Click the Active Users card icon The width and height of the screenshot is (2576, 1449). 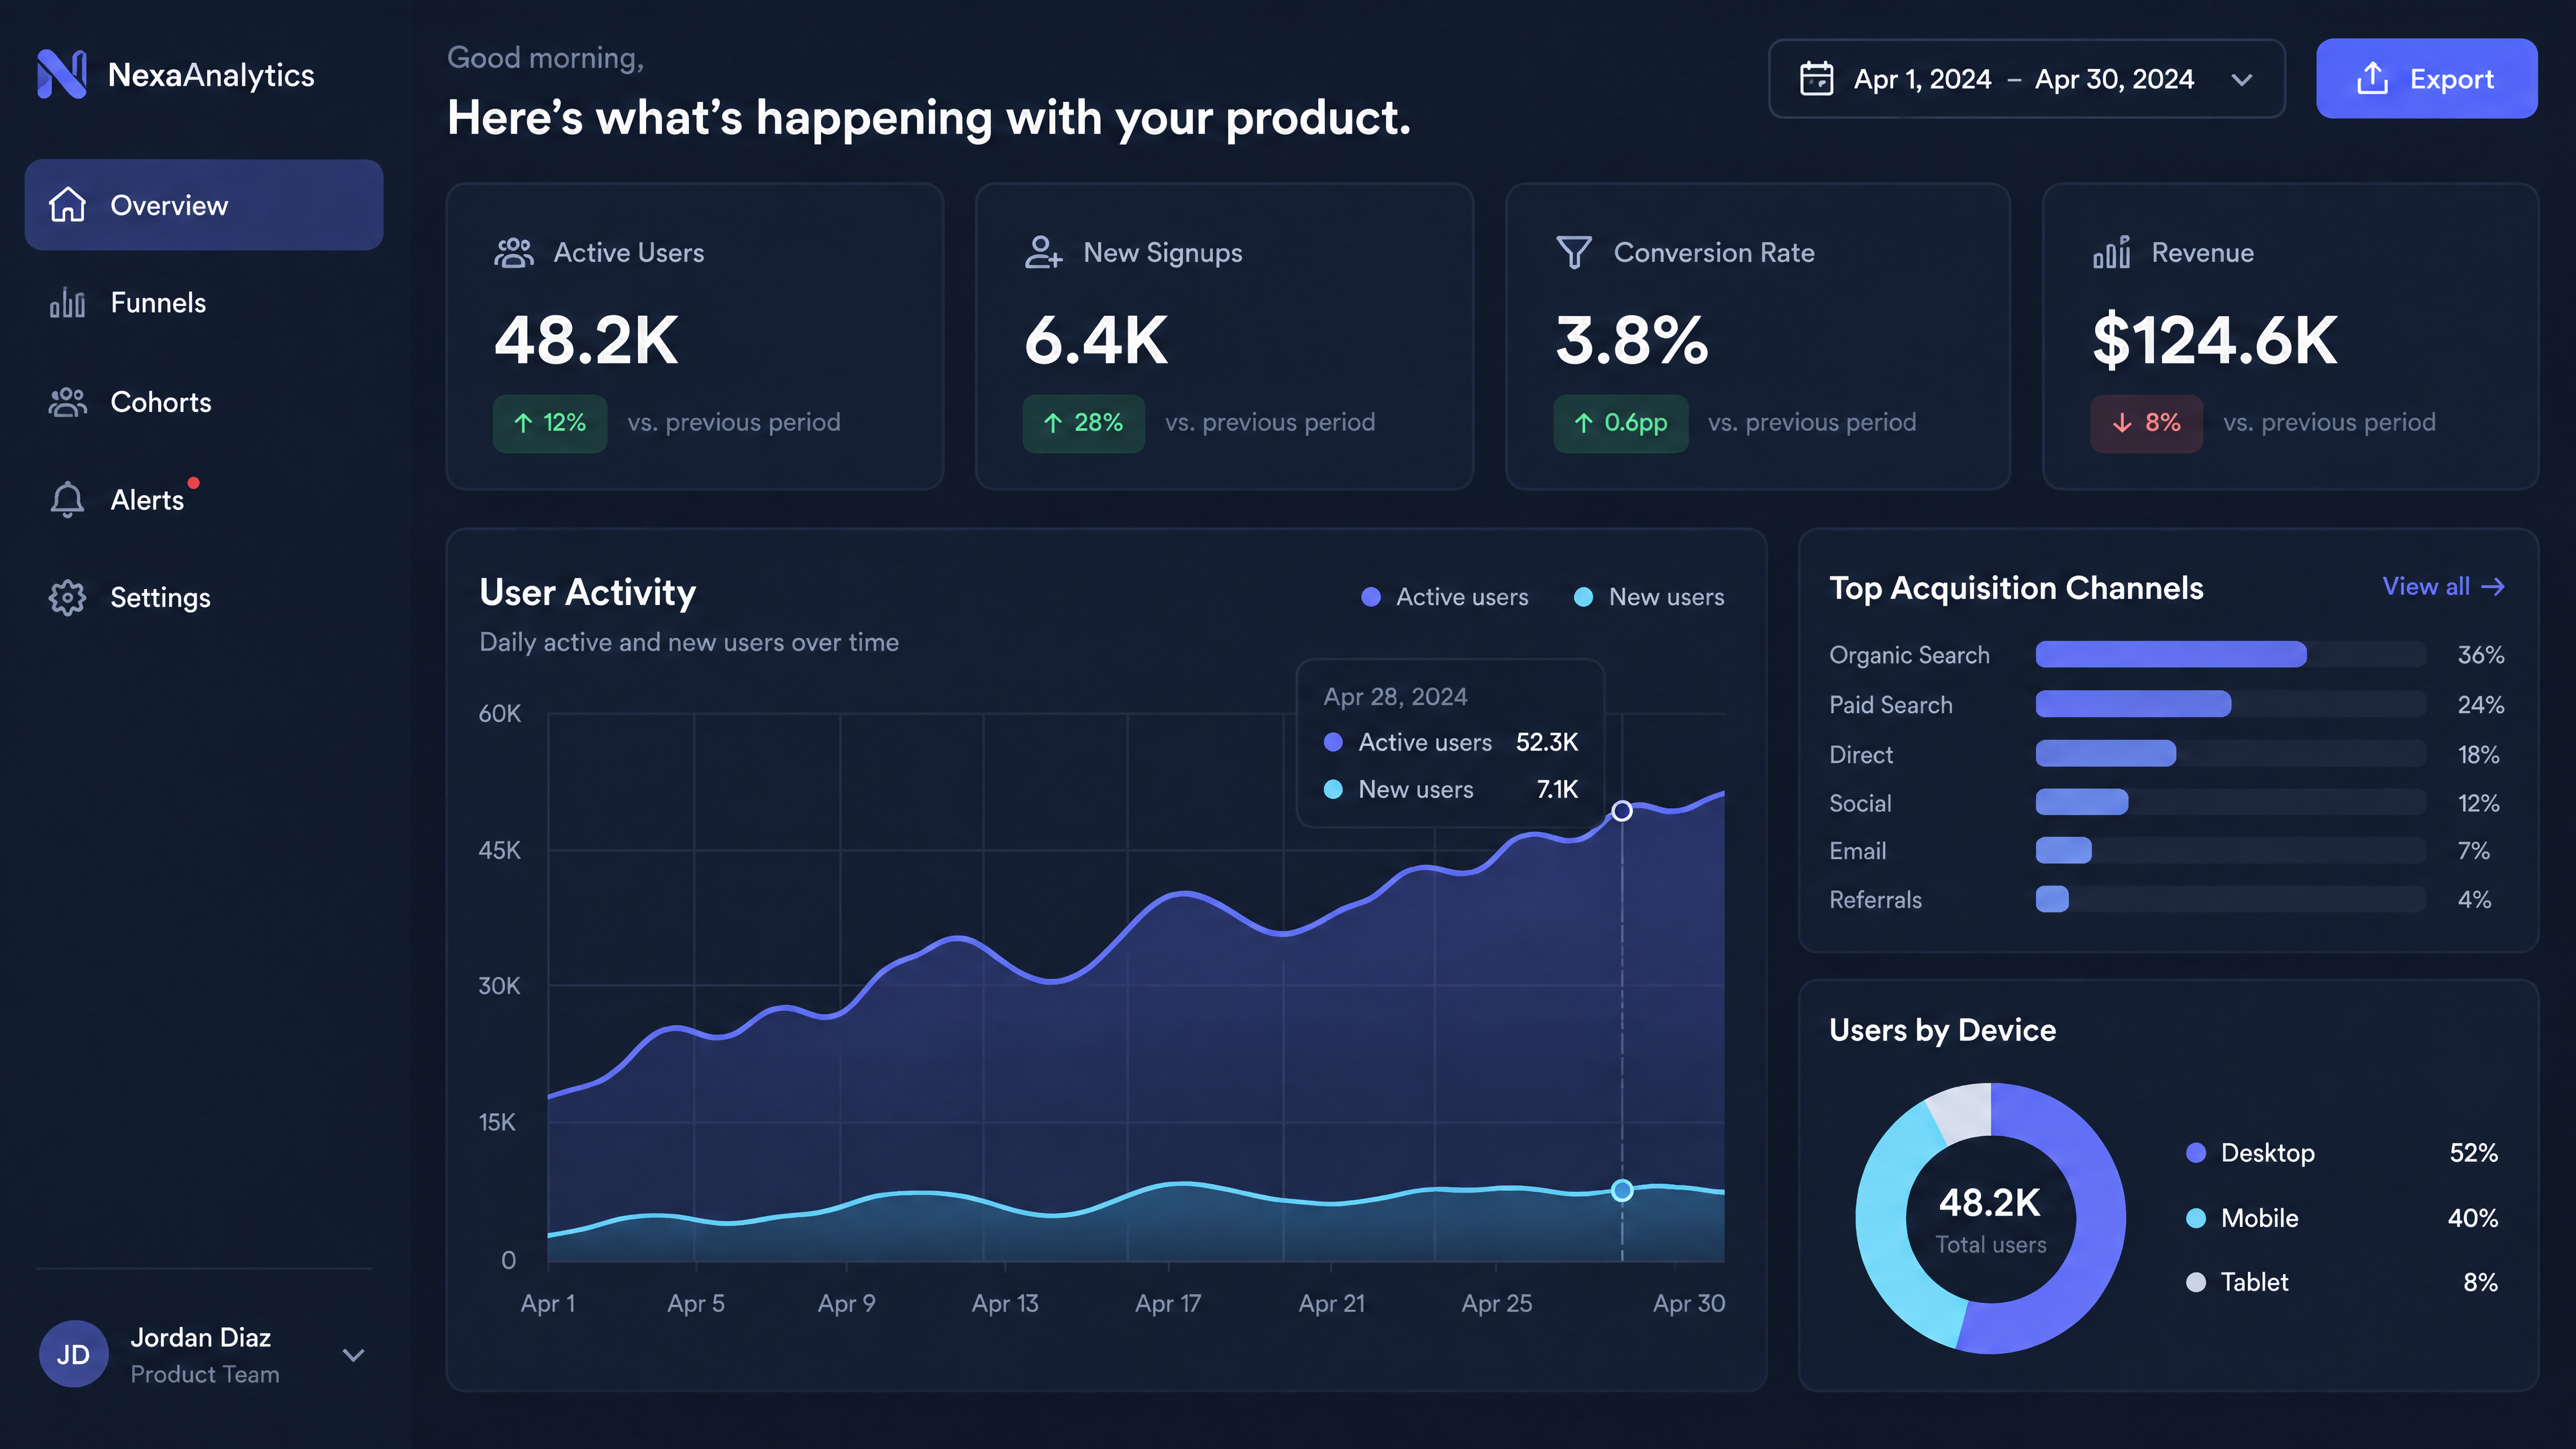coord(514,253)
